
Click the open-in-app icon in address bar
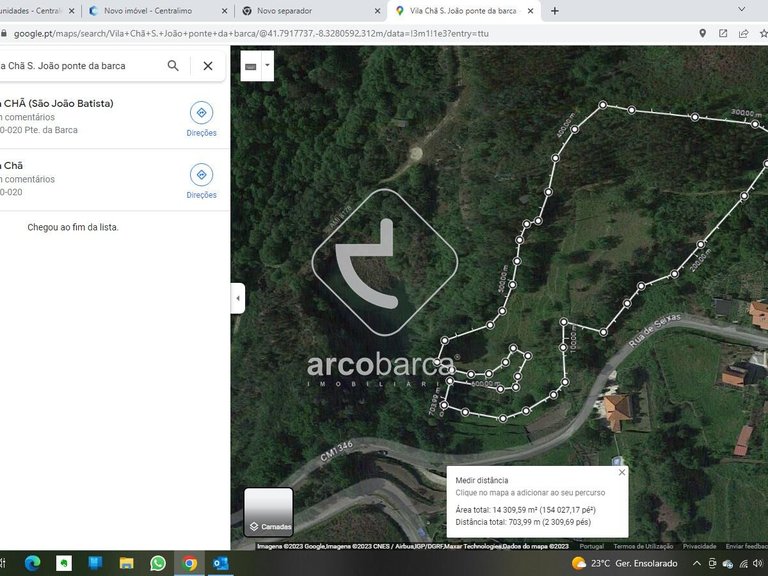coord(723,33)
